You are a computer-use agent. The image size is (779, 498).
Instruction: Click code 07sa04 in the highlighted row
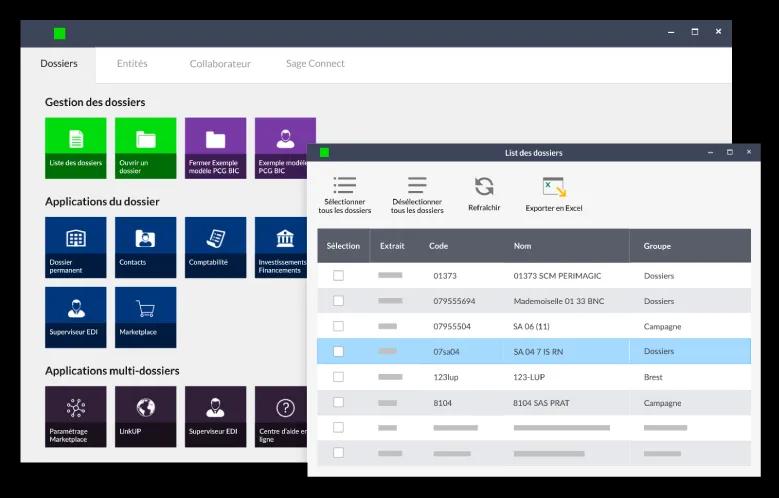[x=446, y=352]
